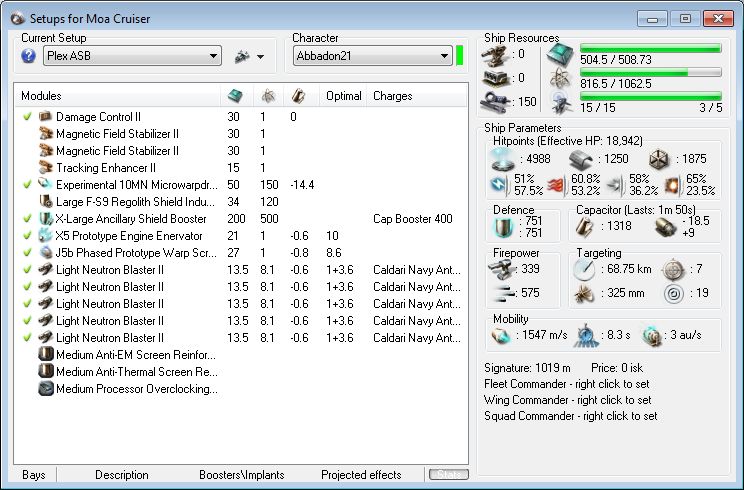The height and width of the screenshot is (490, 744).
Task: Open the Character dropdown showing Abbadon21
Action: pyautogui.click(x=371, y=56)
